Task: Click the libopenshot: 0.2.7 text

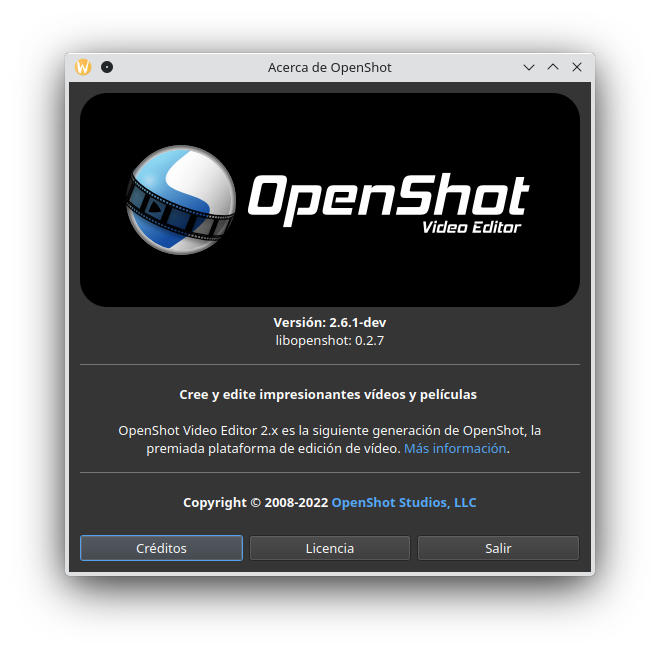Action: click(x=330, y=340)
